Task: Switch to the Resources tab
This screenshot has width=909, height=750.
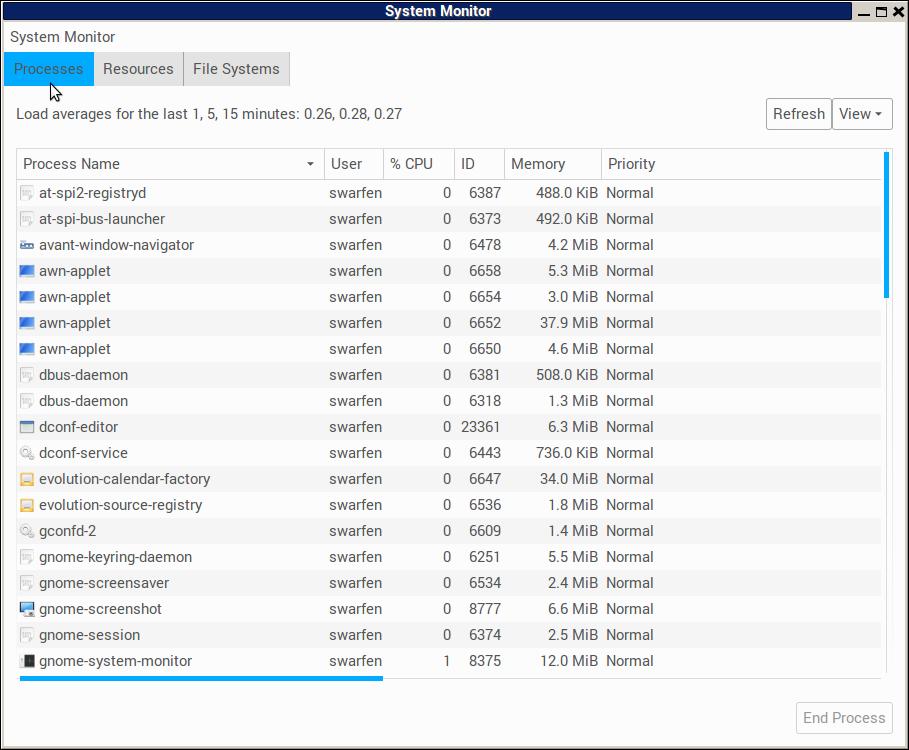Action: pyautogui.click(x=138, y=69)
